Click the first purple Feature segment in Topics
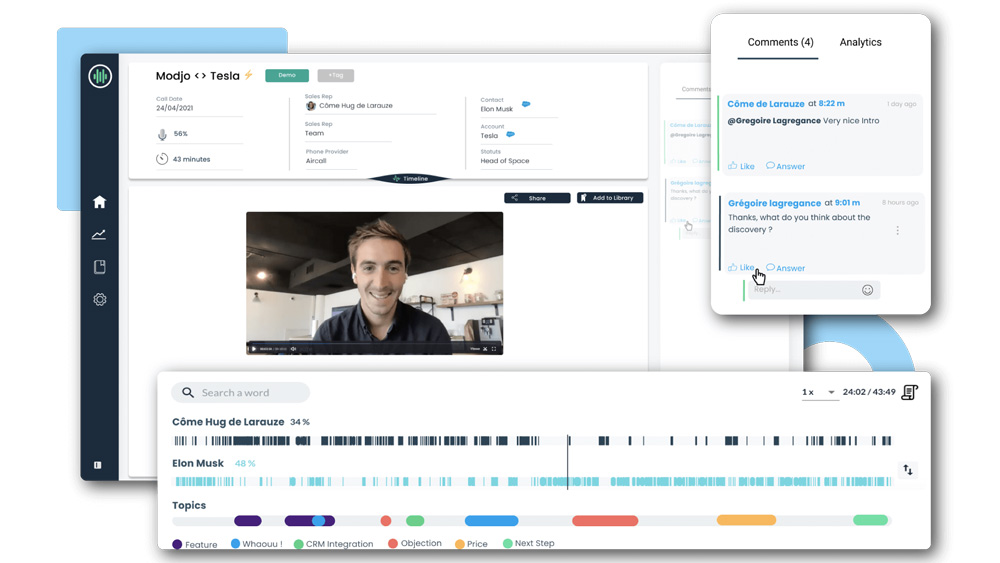The width and height of the screenshot is (1000, 563). (x=247, y=520)
